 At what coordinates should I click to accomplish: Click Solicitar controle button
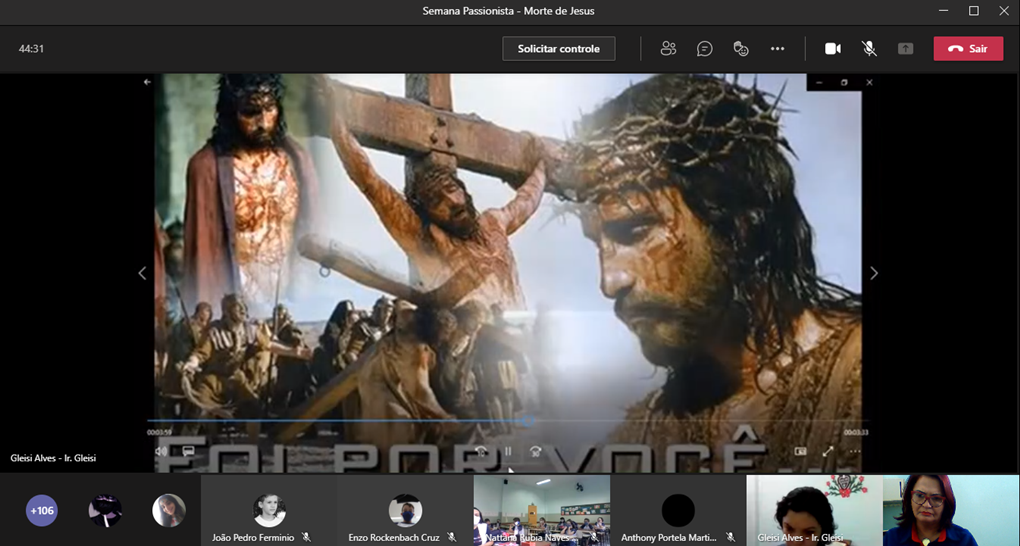coord(559,49)
